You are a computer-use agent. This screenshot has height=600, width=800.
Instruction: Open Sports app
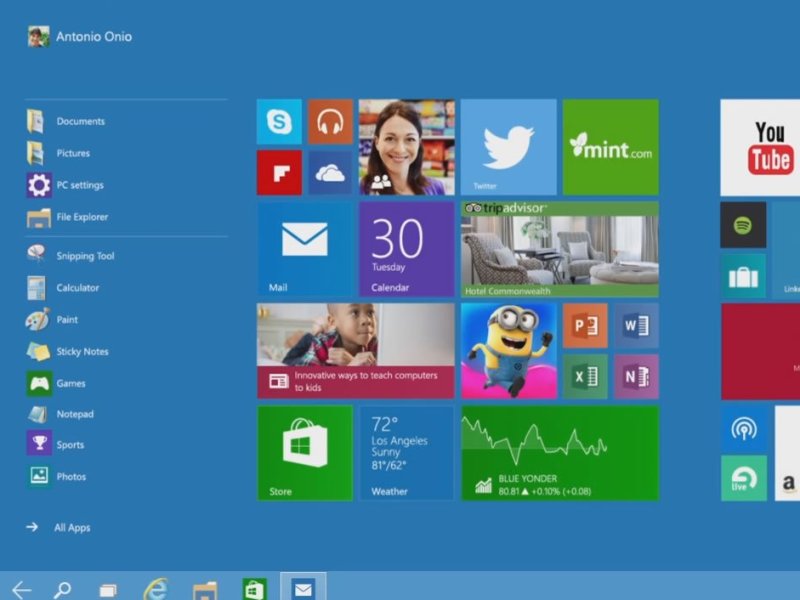[55, 444]
